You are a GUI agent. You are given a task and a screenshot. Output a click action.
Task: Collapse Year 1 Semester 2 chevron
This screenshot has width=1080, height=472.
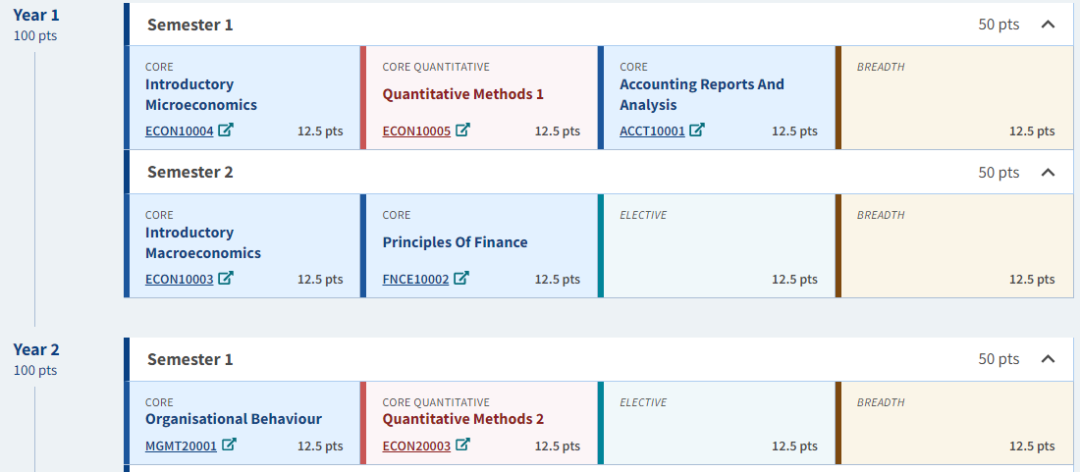(x=1048, y=172)
